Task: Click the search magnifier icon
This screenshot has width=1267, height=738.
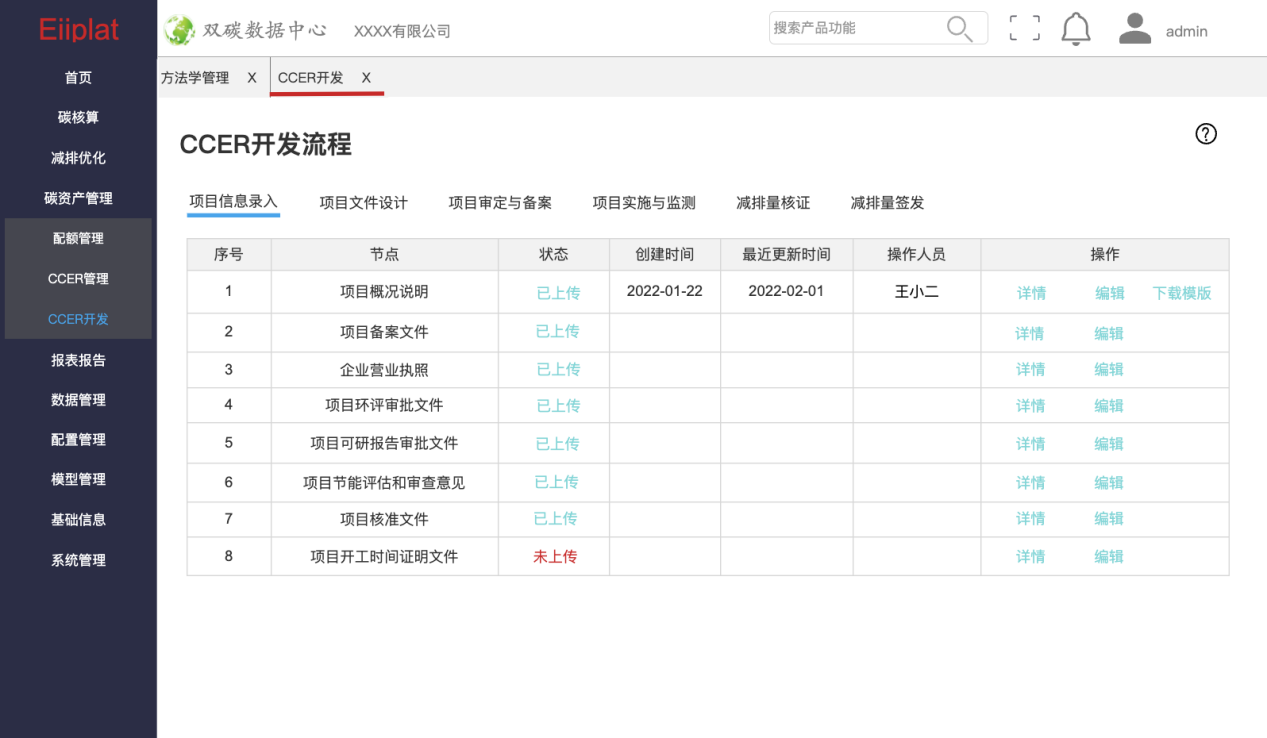Action: (x=959, y=29)
